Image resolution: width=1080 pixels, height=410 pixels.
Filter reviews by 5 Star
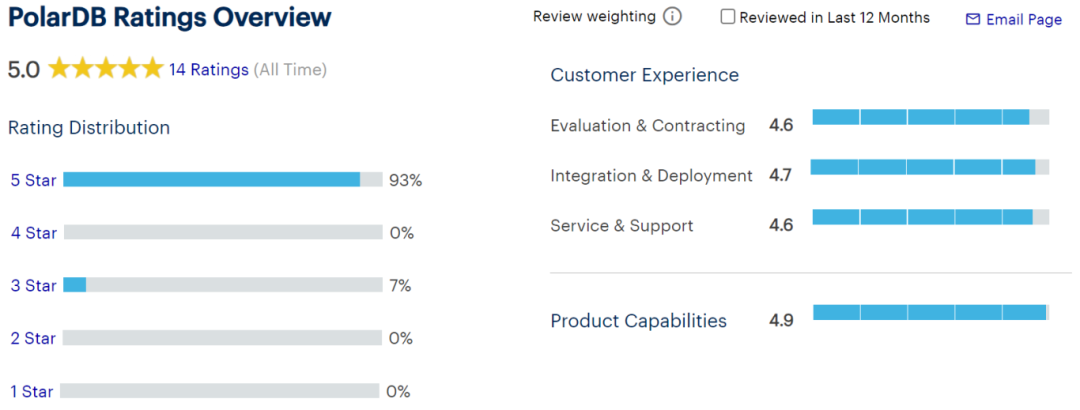[x=33, y=181]
